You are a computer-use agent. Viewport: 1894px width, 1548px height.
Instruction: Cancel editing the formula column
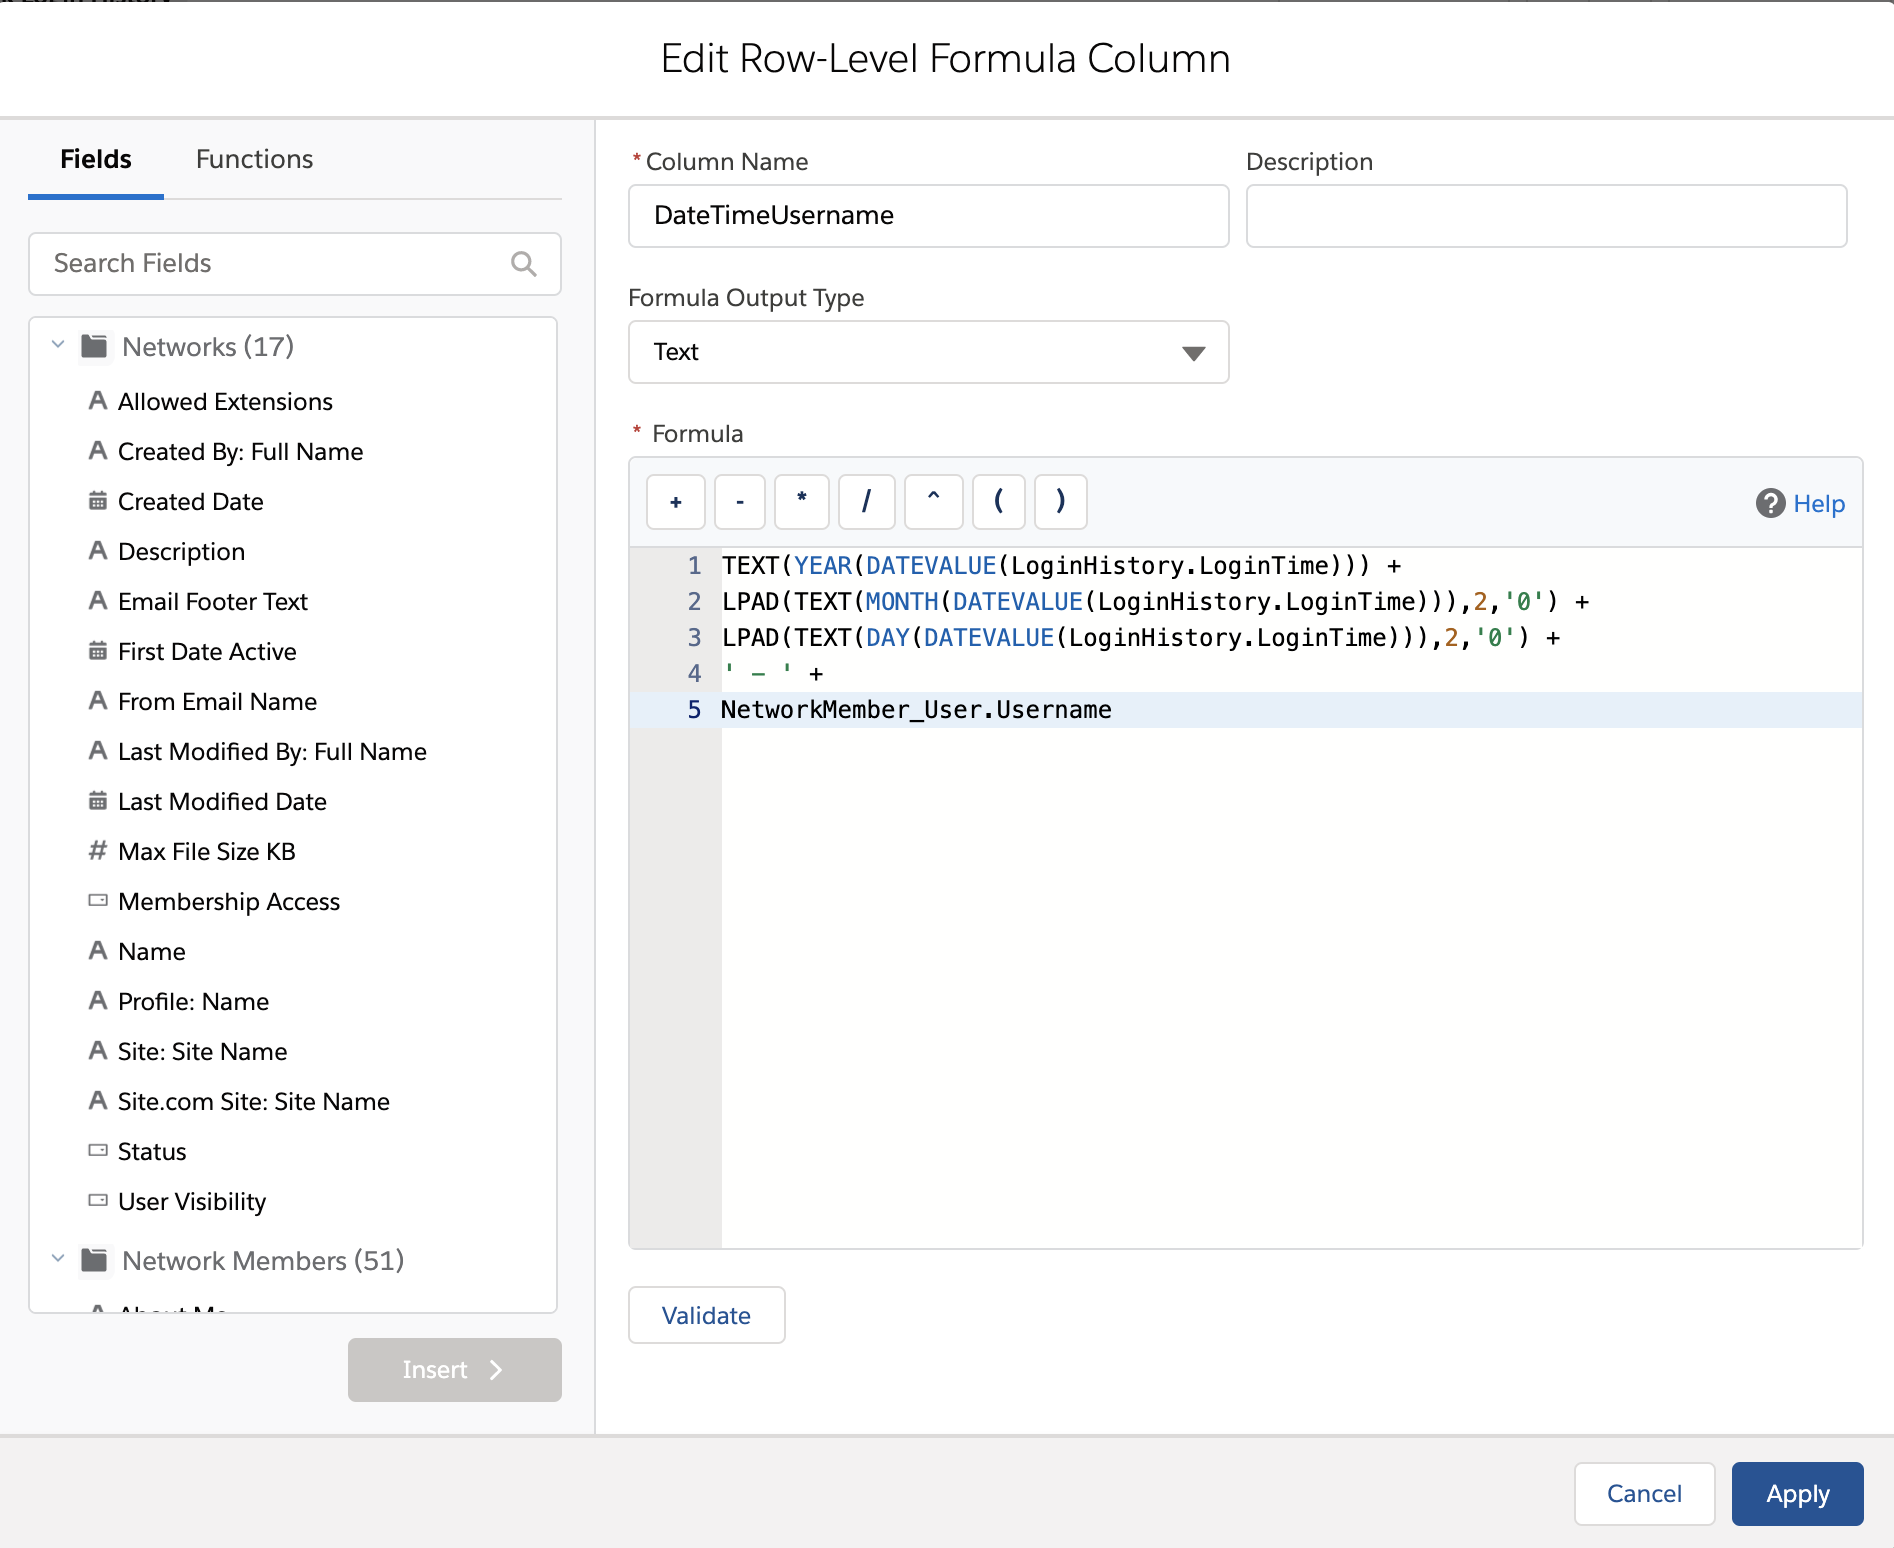point(1644,1494)
